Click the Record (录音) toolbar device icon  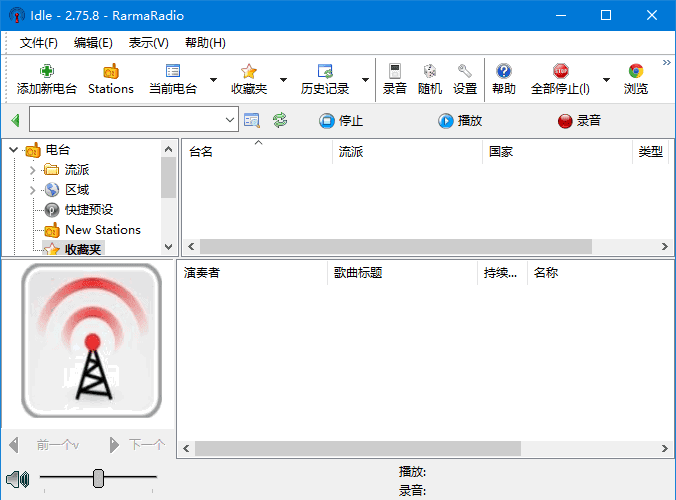395,71
